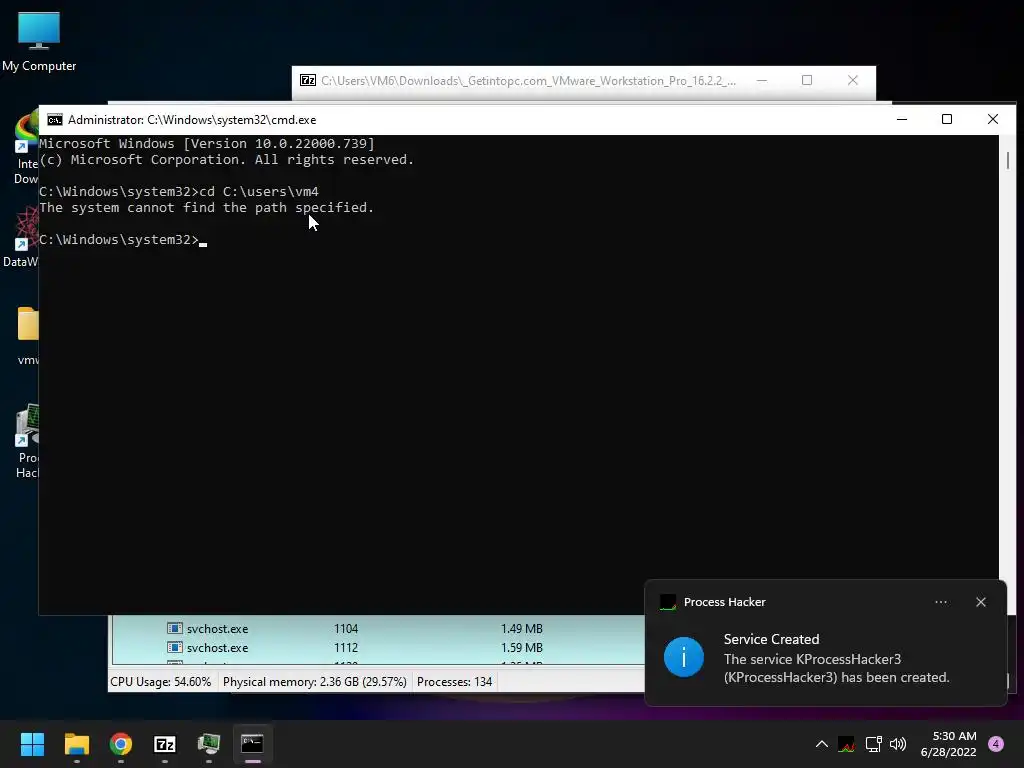Image resolution: width=1024 pixels, height=768 pixels.
Task: Minimize the cmd.exe window
Action: coord(902,120)
